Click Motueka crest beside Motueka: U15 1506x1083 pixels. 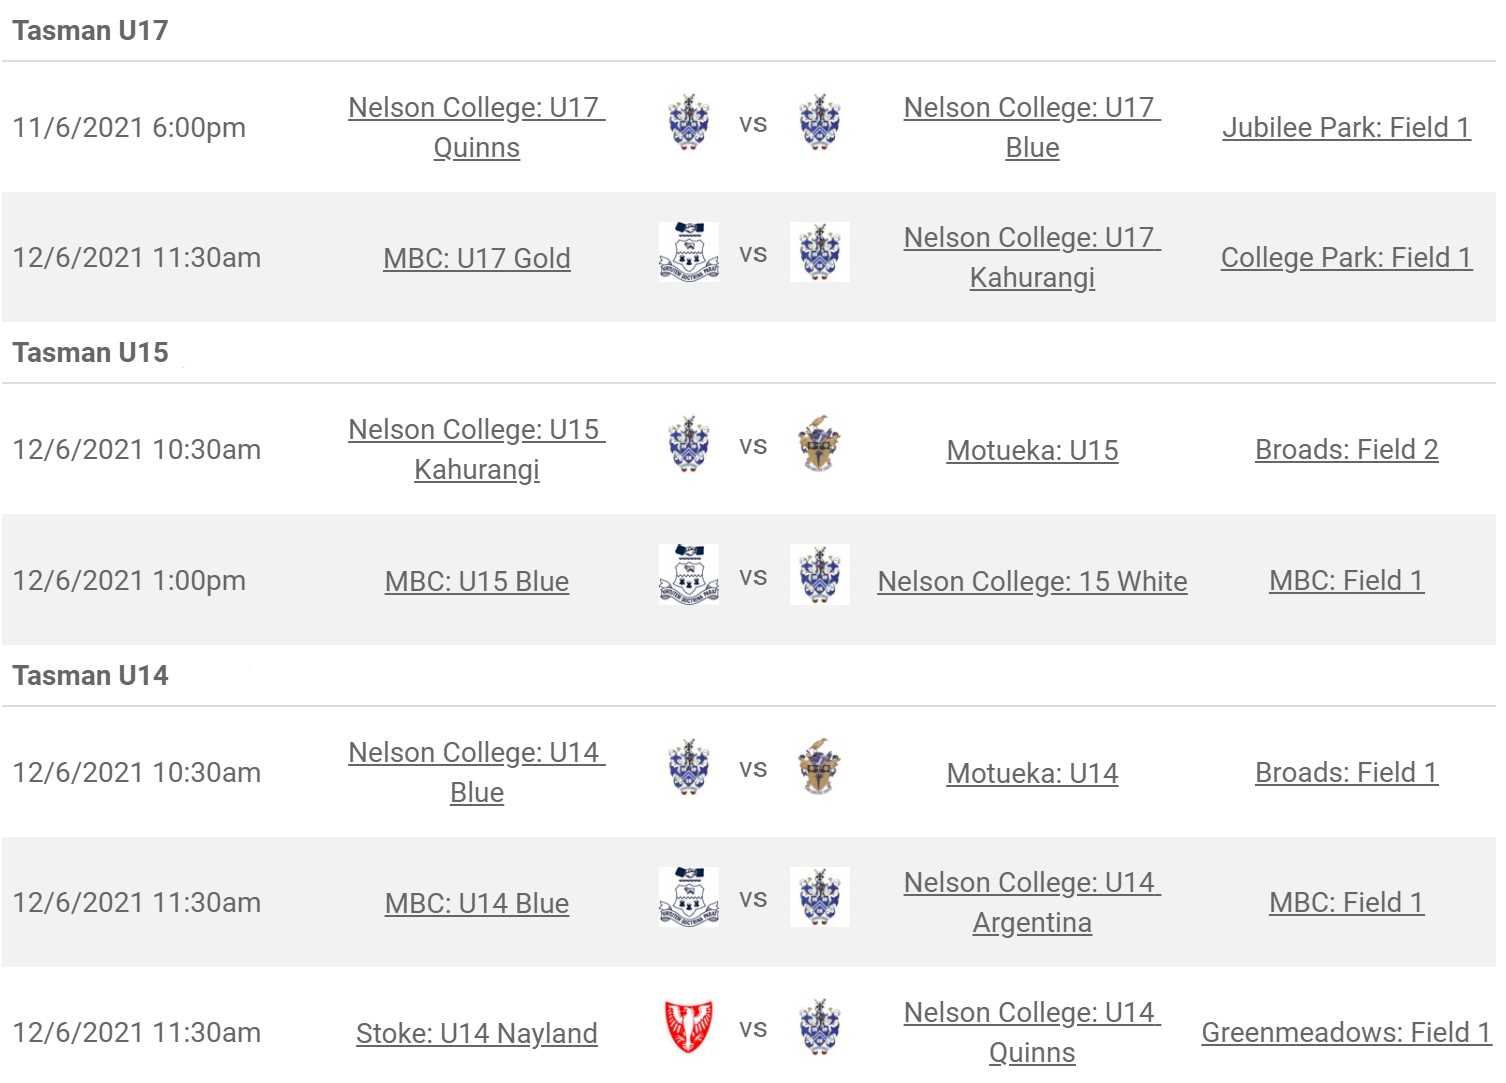coord(820,445)
